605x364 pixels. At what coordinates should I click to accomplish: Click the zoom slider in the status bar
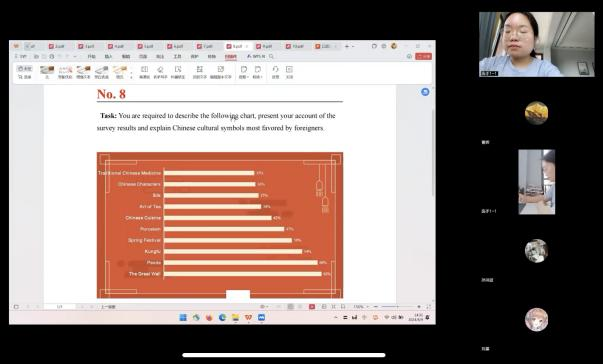(x=397, y=306)
